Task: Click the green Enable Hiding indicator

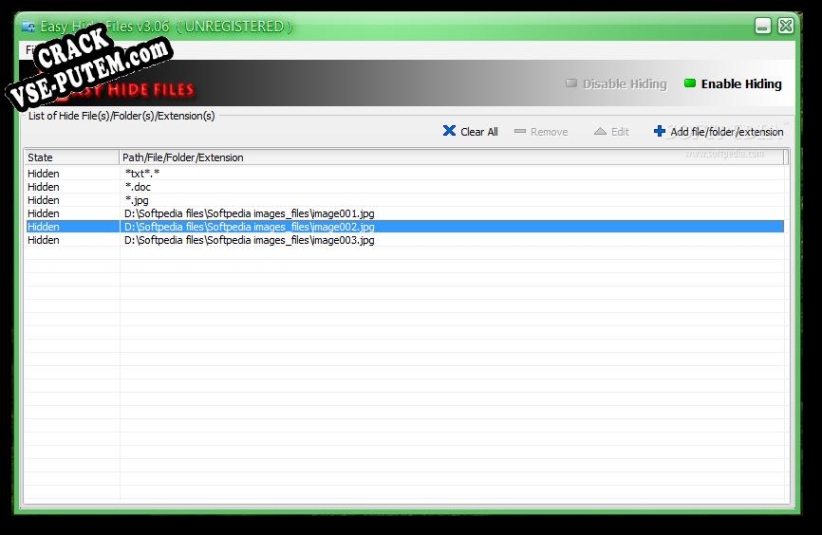Action: point(690,83)
